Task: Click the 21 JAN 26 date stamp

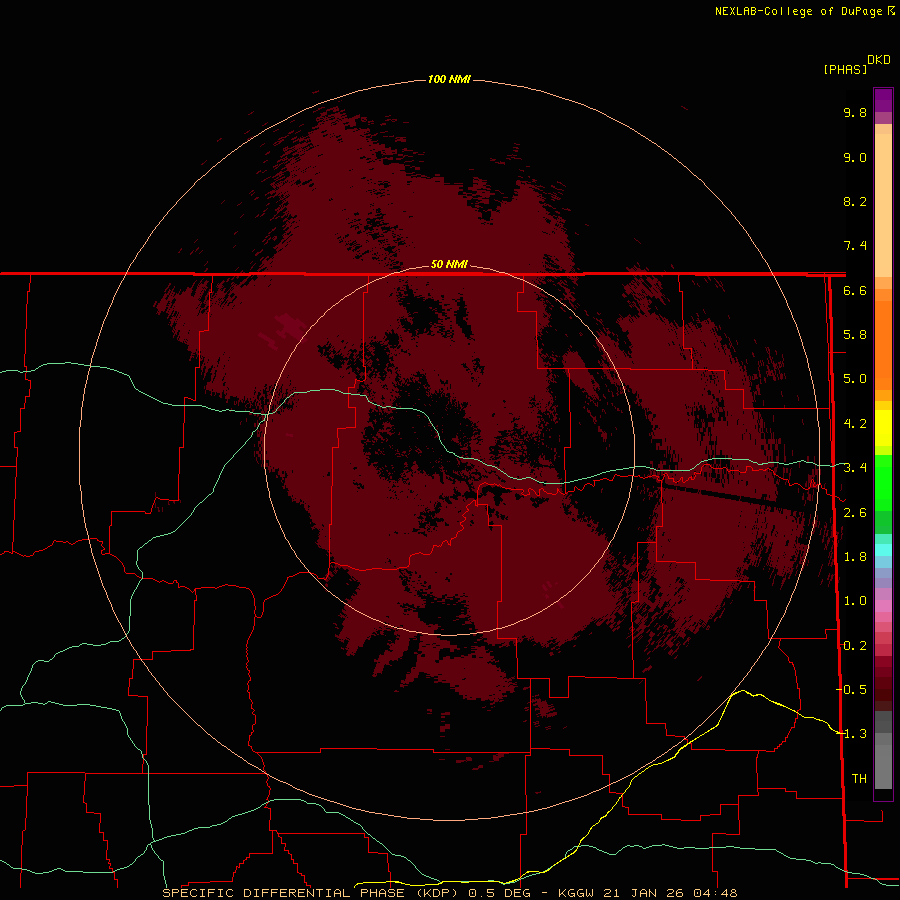Action: pos(642,893)
